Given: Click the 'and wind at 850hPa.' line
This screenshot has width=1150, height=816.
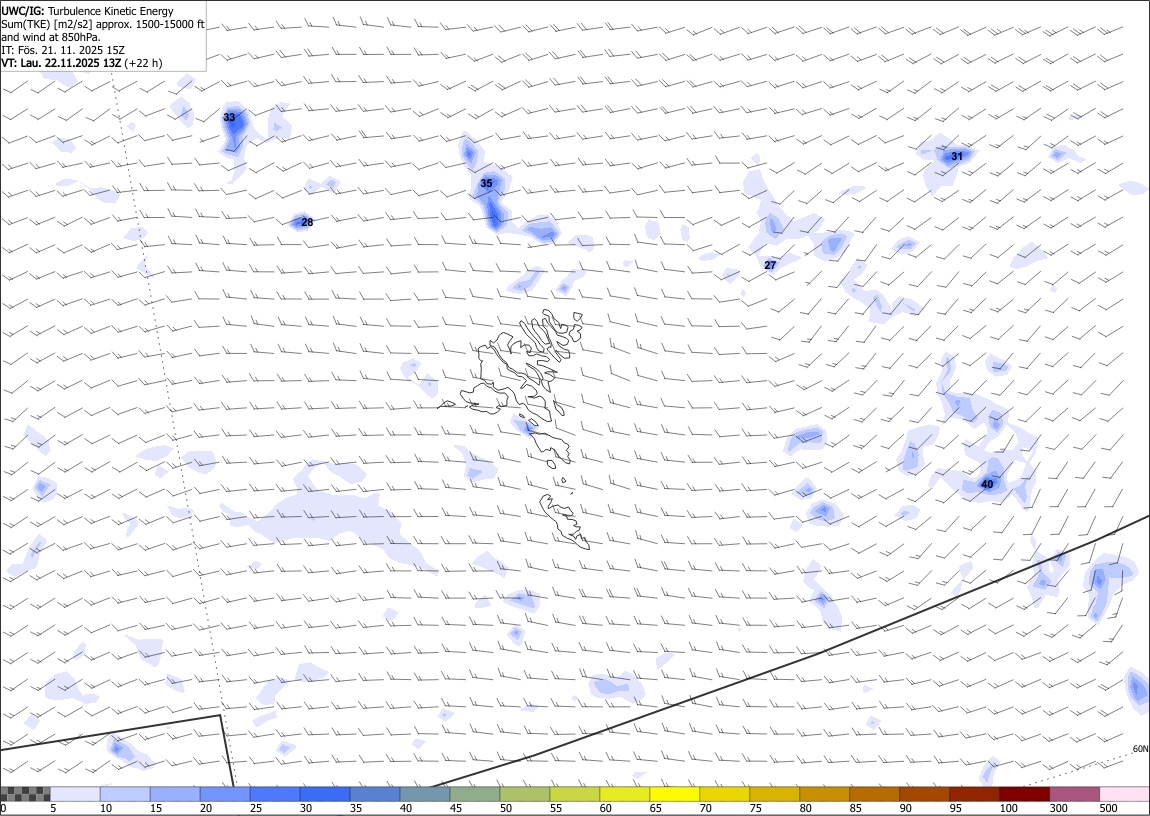Looking at the screenshot, I should [51, 37].
